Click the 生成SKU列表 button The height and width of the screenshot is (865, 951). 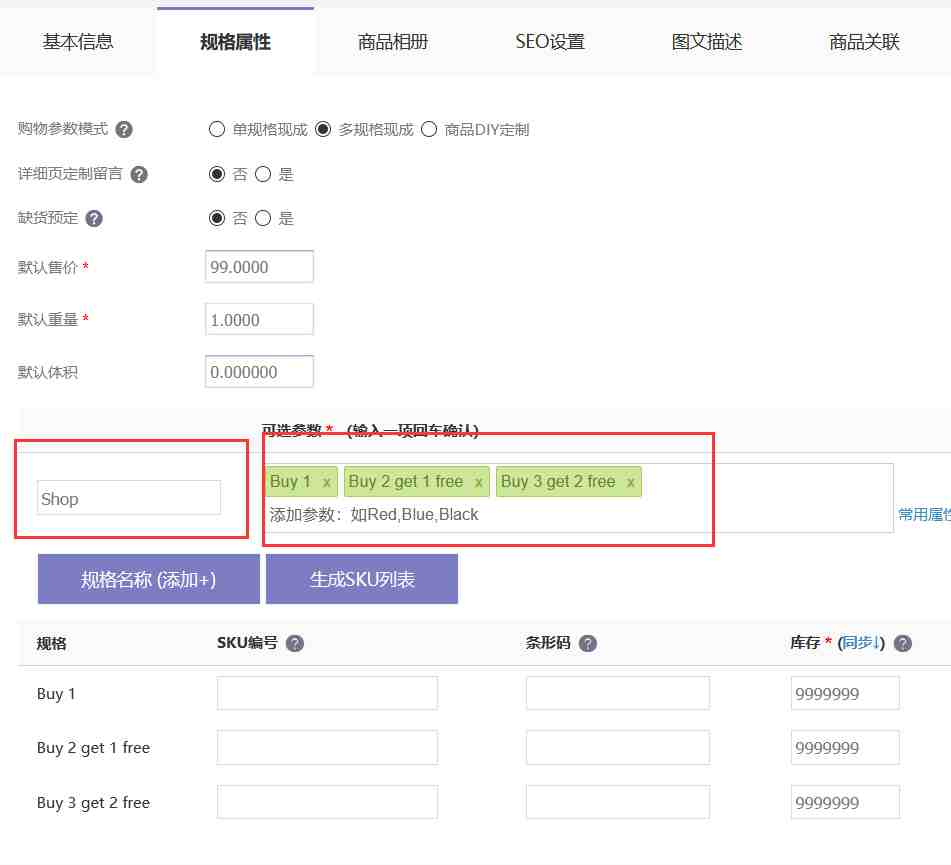coord(362,579)
